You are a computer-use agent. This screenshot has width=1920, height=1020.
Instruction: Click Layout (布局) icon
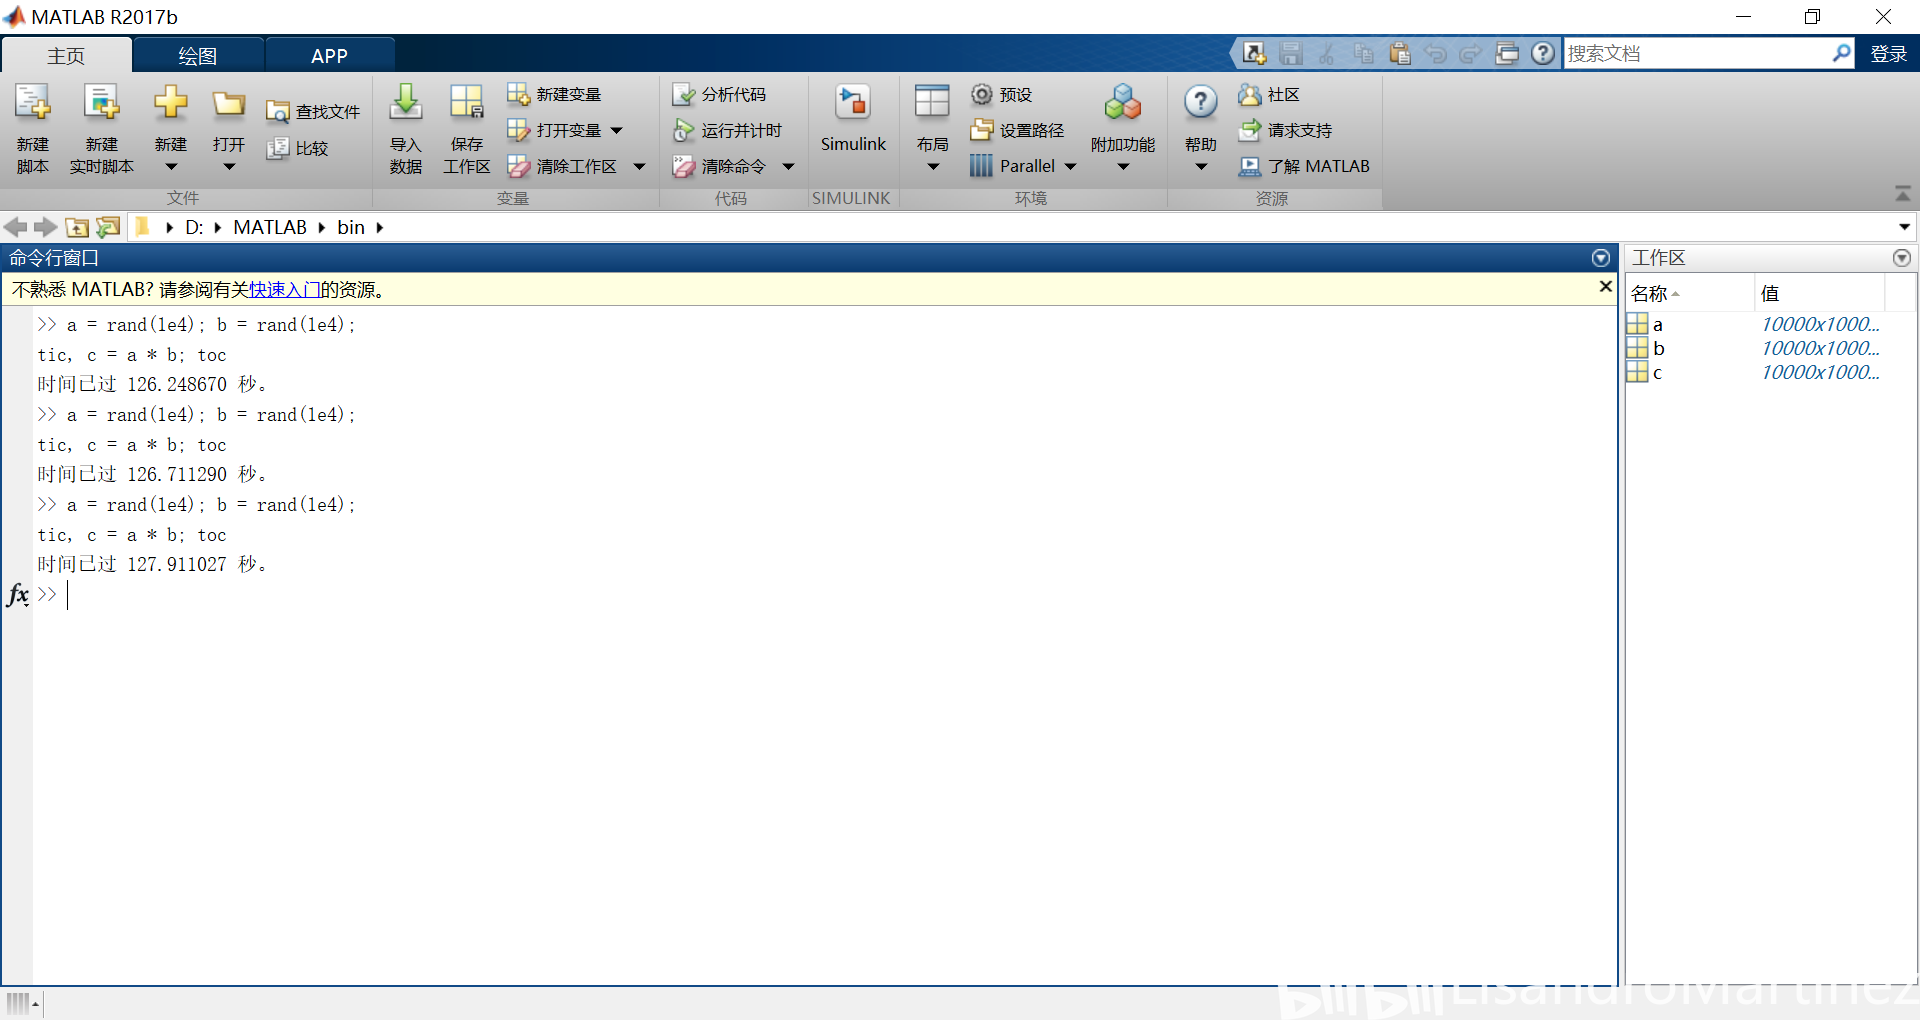pos(932,102)
